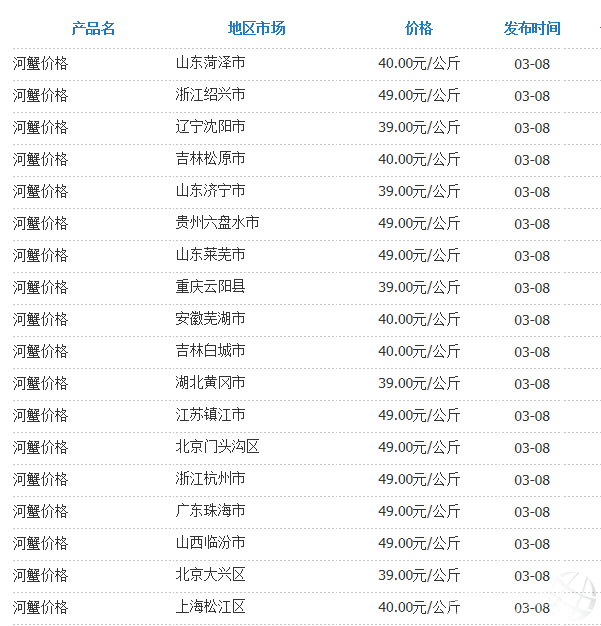
Task: Select the 吉林松原市 market entry
Action: point(210,160)
